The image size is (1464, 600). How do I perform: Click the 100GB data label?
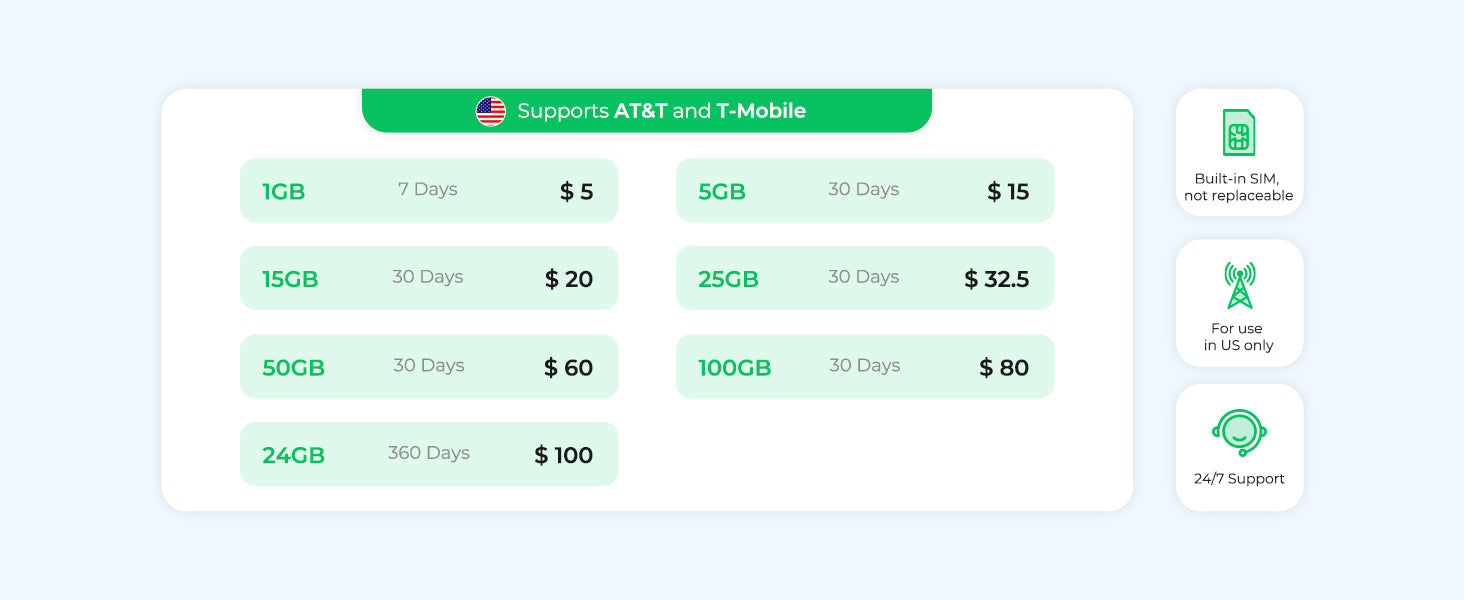click(x=735, y=368)
